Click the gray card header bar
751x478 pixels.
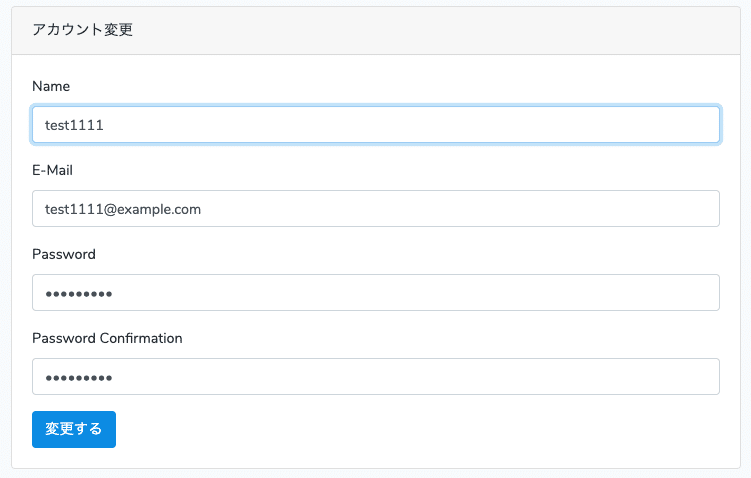click(x=450, y=30)
